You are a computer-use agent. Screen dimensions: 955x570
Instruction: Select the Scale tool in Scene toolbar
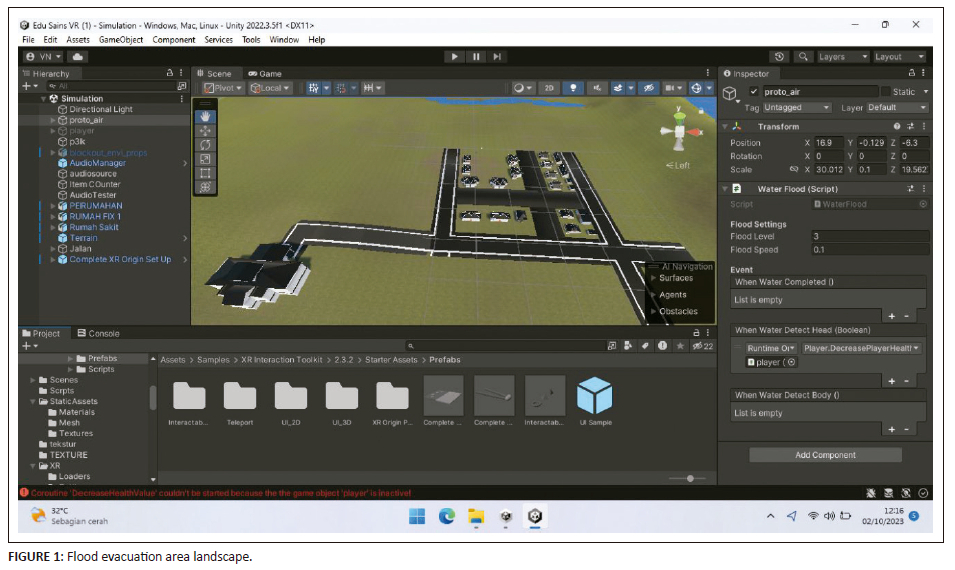[x=205, y=159]
